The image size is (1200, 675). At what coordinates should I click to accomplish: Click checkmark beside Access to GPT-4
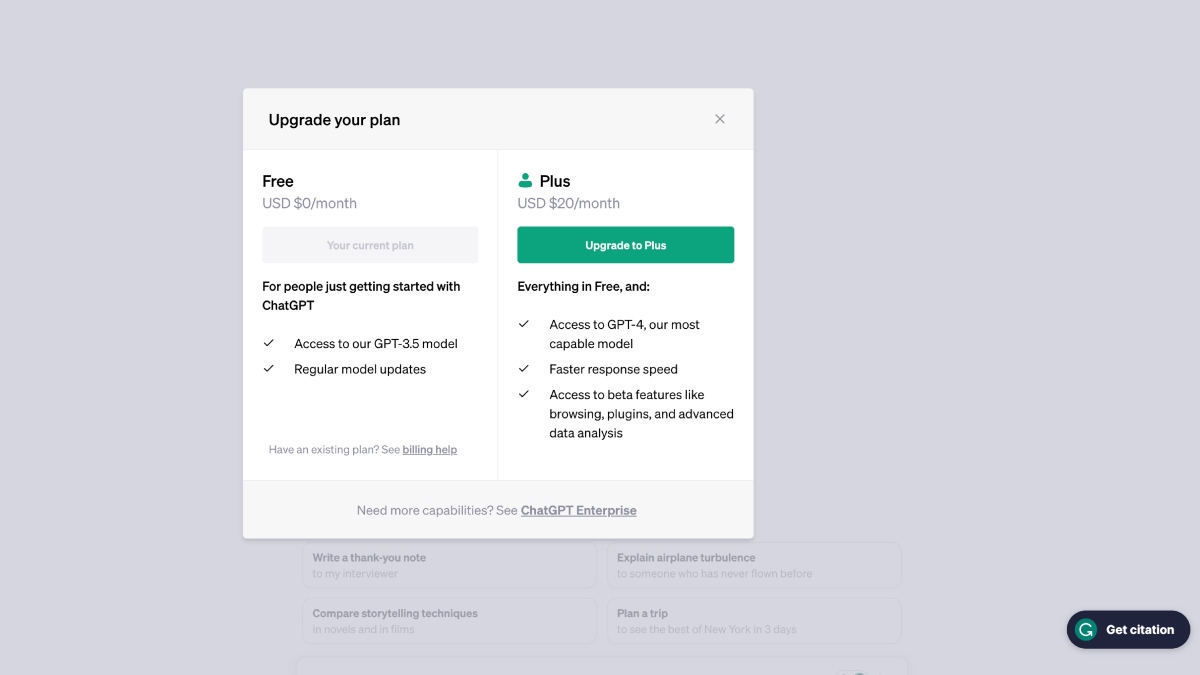pos(524,324)
